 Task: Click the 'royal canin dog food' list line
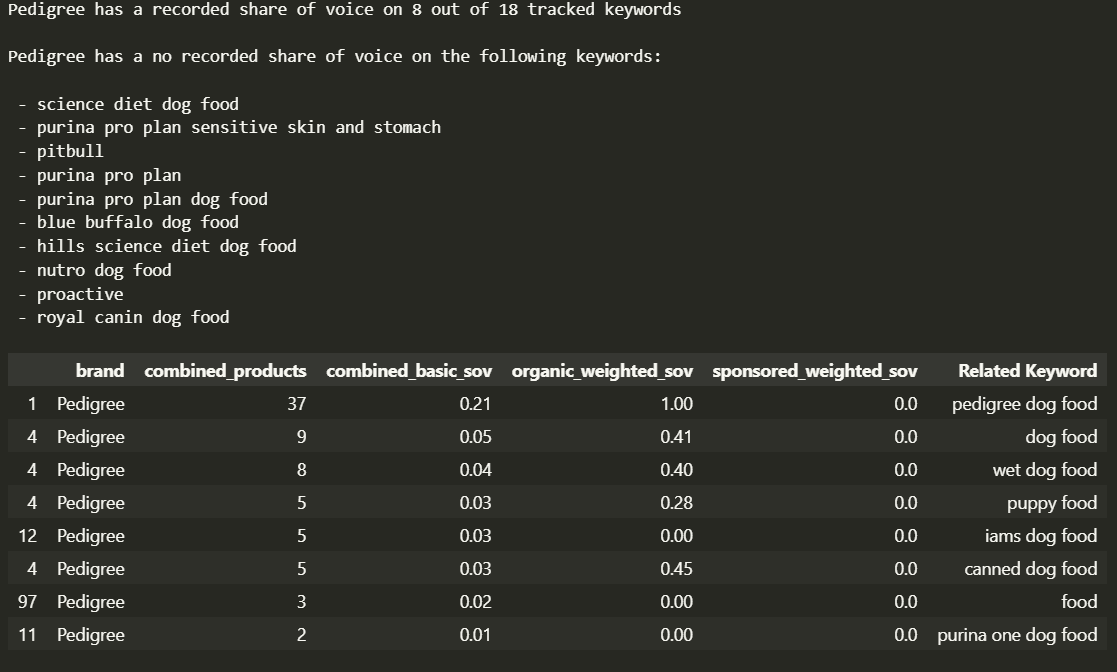pos(125,318)
